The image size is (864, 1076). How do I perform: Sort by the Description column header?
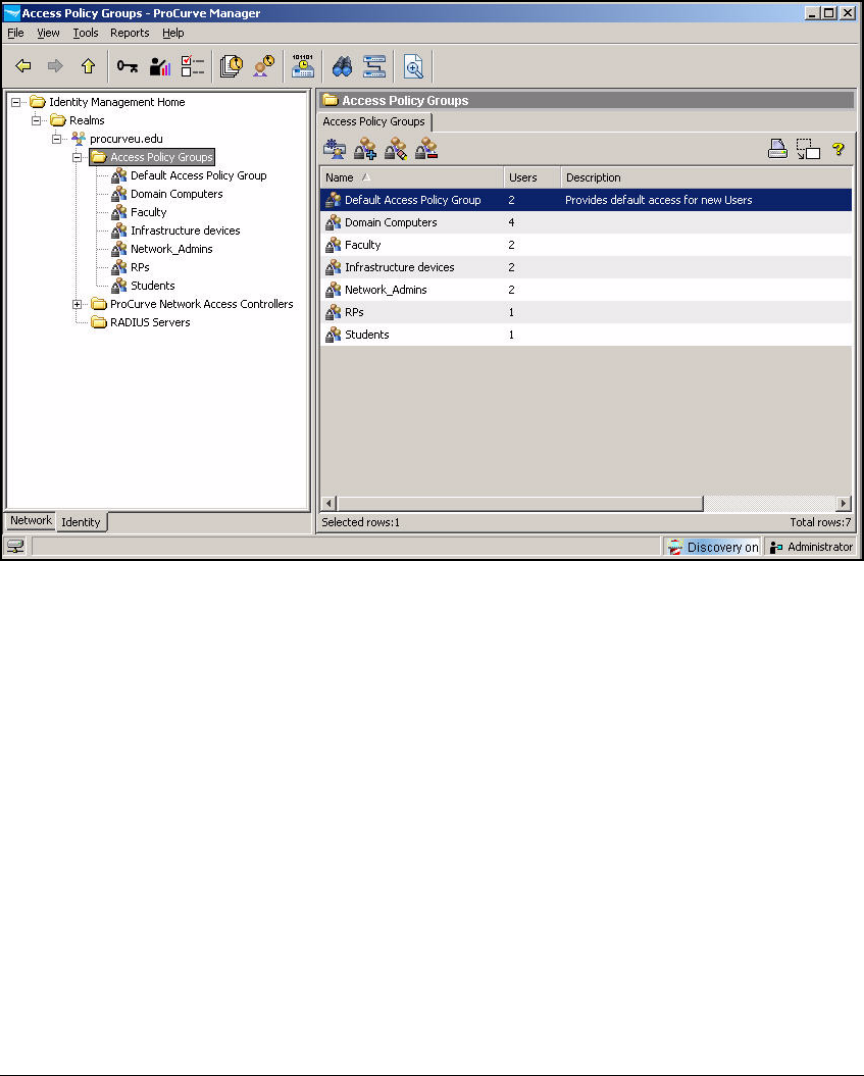(x=706, y=177)
